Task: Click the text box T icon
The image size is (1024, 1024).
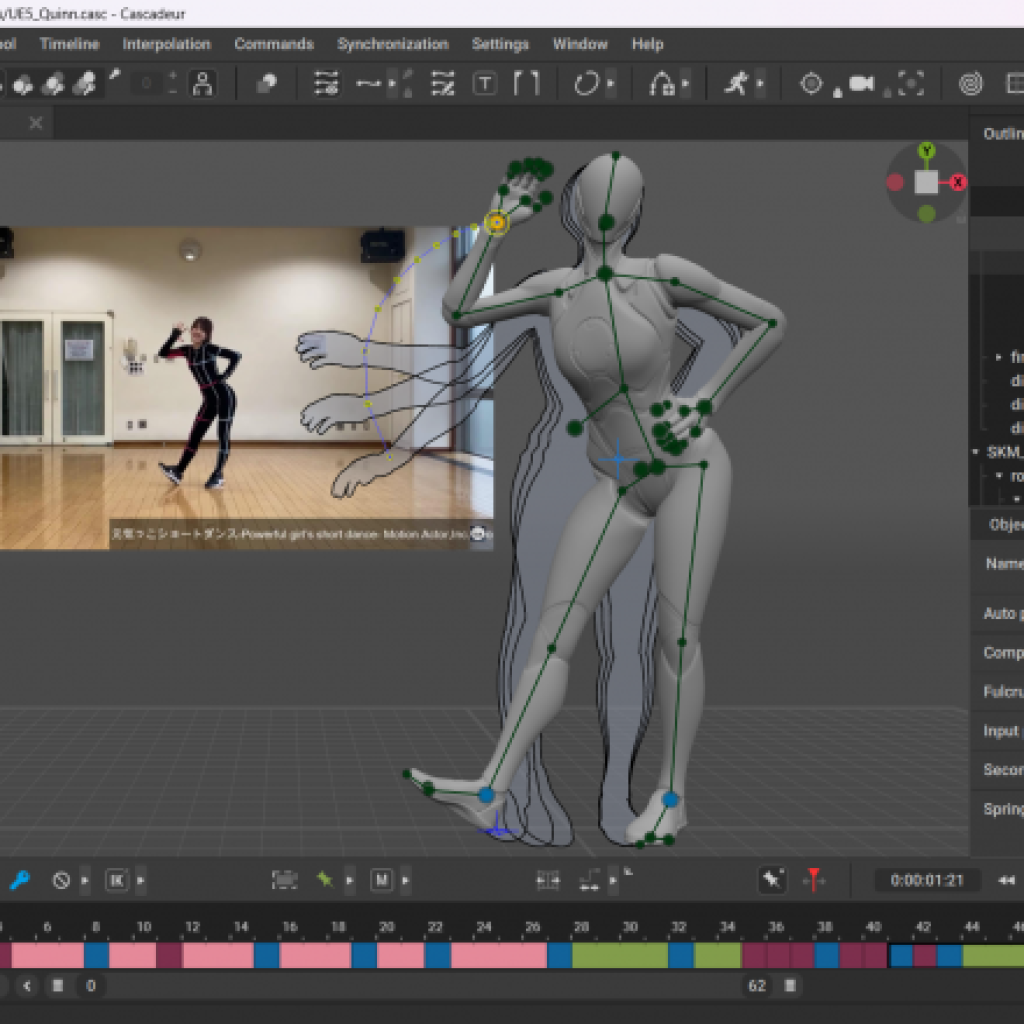Action: click(485, 84)
